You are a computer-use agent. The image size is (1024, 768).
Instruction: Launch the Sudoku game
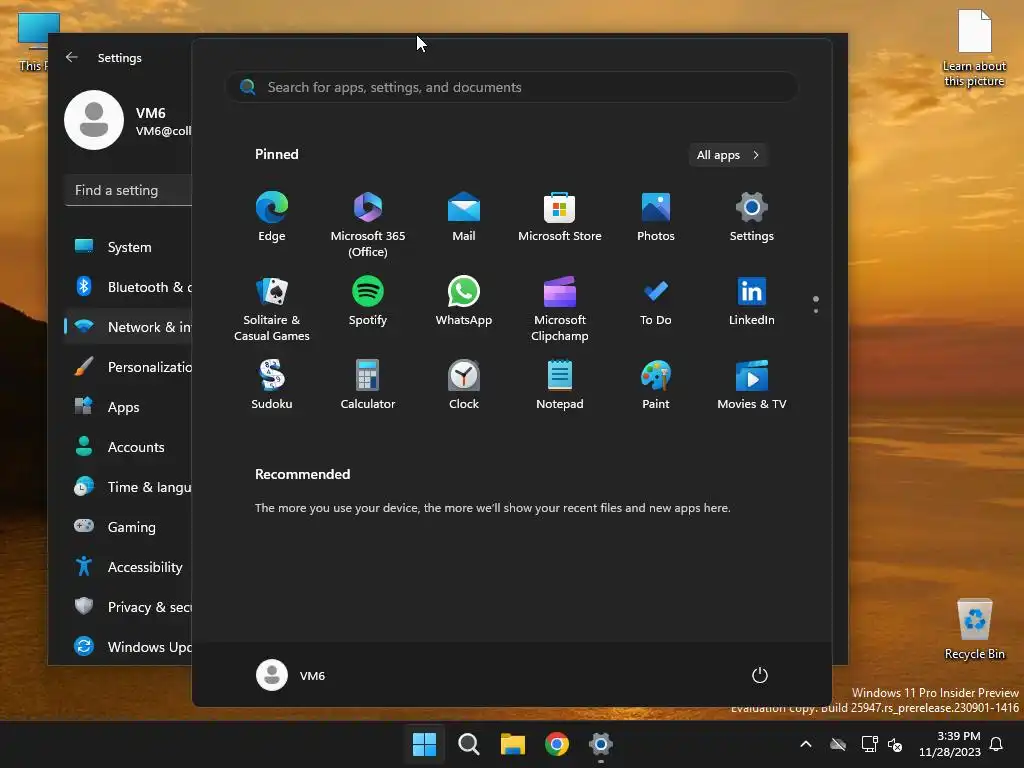272,385
